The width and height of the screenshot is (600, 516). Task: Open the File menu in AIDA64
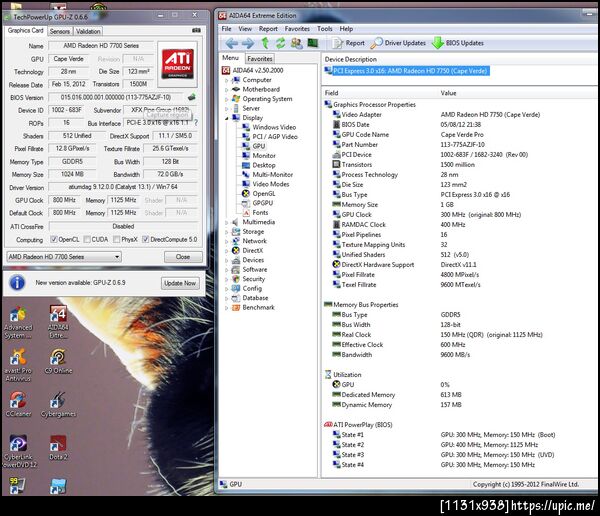point(227,29)
